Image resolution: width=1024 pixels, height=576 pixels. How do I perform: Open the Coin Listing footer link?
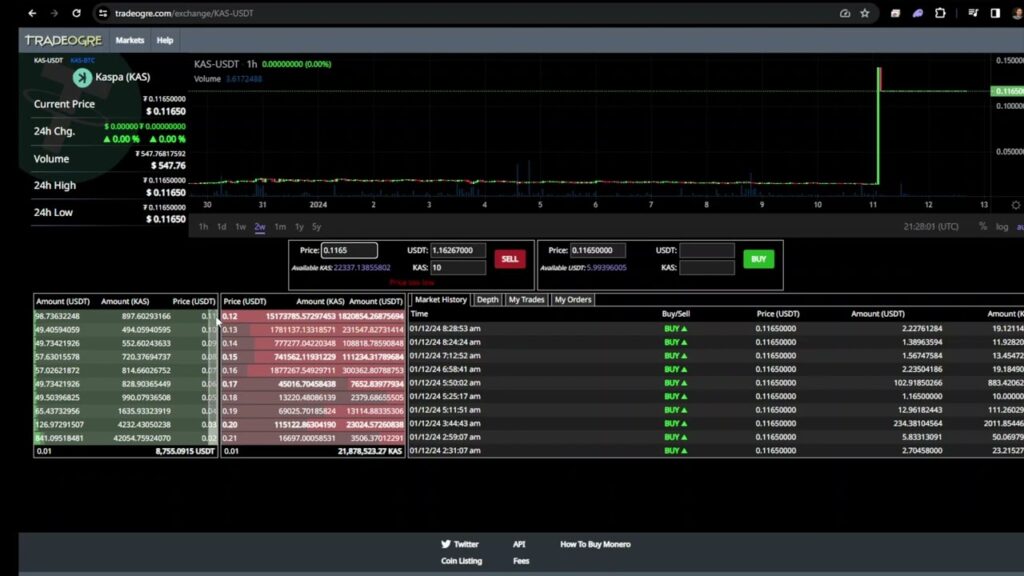[x=461, y=561]
